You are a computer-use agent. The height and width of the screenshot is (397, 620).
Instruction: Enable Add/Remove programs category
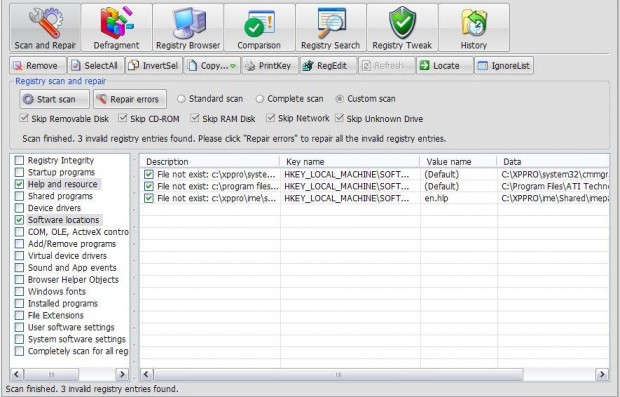click(x=19, y=244)
